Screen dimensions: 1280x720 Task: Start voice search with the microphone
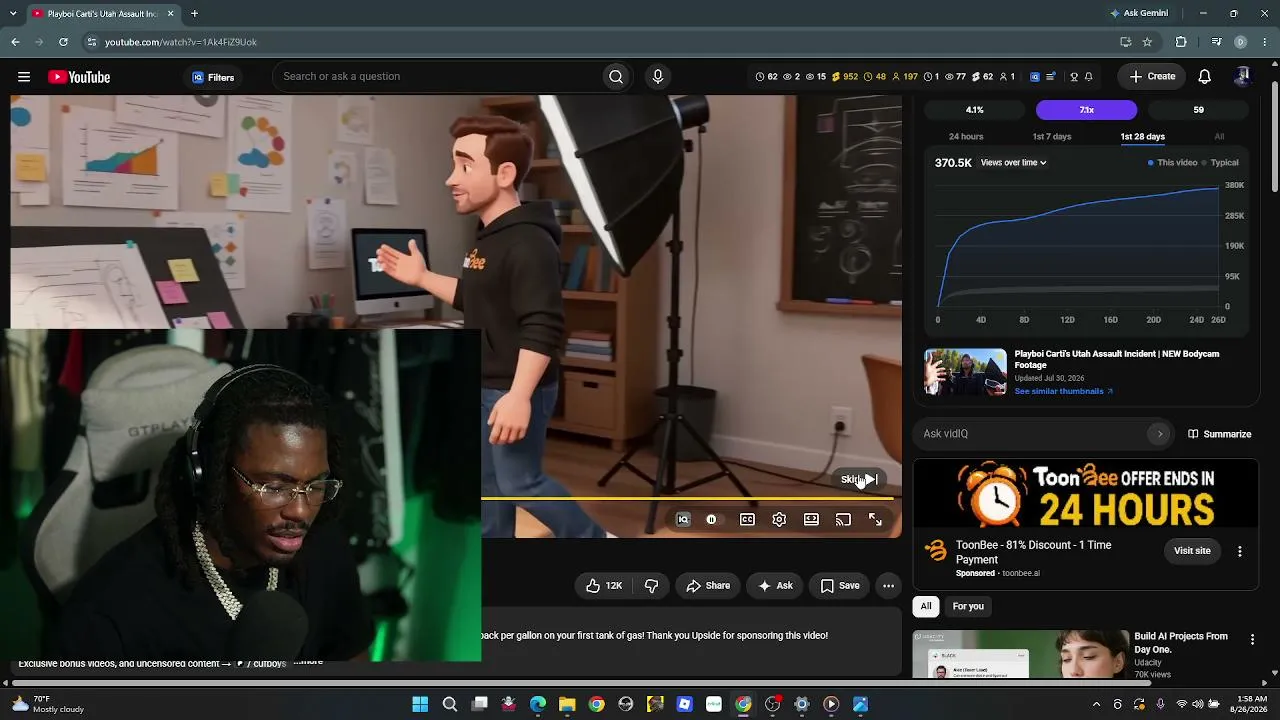pyautogui.click(x=657, y=77)
